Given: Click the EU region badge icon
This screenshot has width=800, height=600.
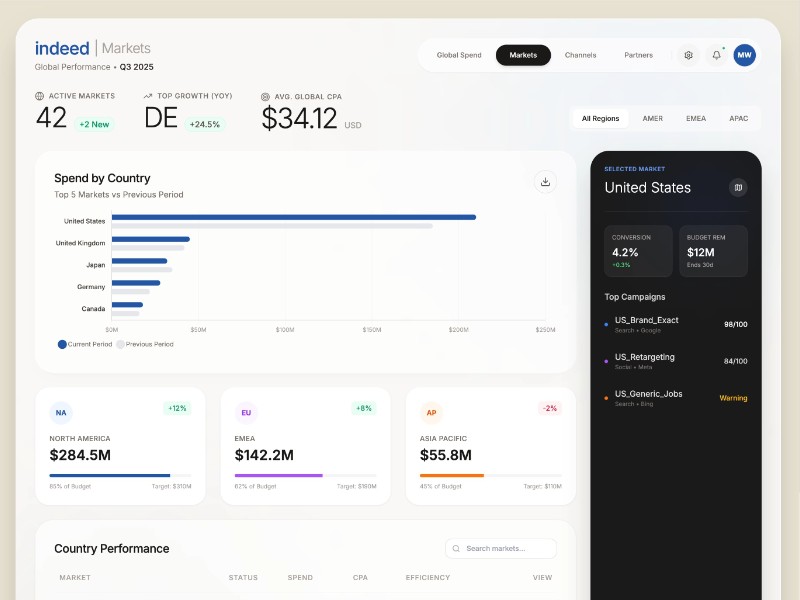Looking at the screenshot, I should tap(246, 412).
